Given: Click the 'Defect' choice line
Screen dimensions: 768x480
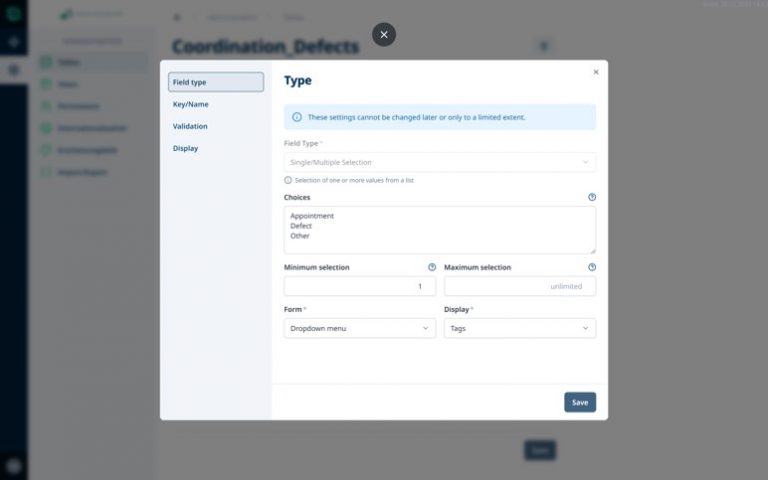Looking at the screenshot, I should (301, 226).
